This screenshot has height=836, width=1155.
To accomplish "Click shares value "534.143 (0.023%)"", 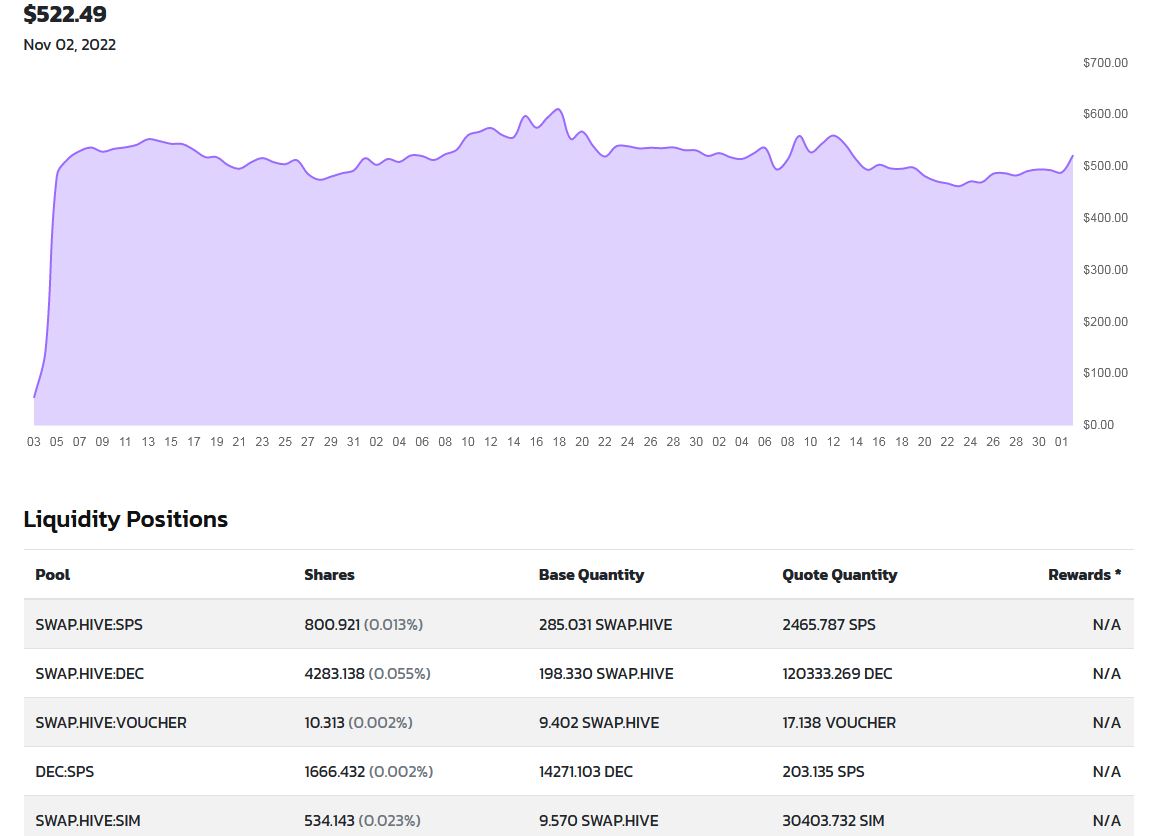I will [x=362, y=821].
